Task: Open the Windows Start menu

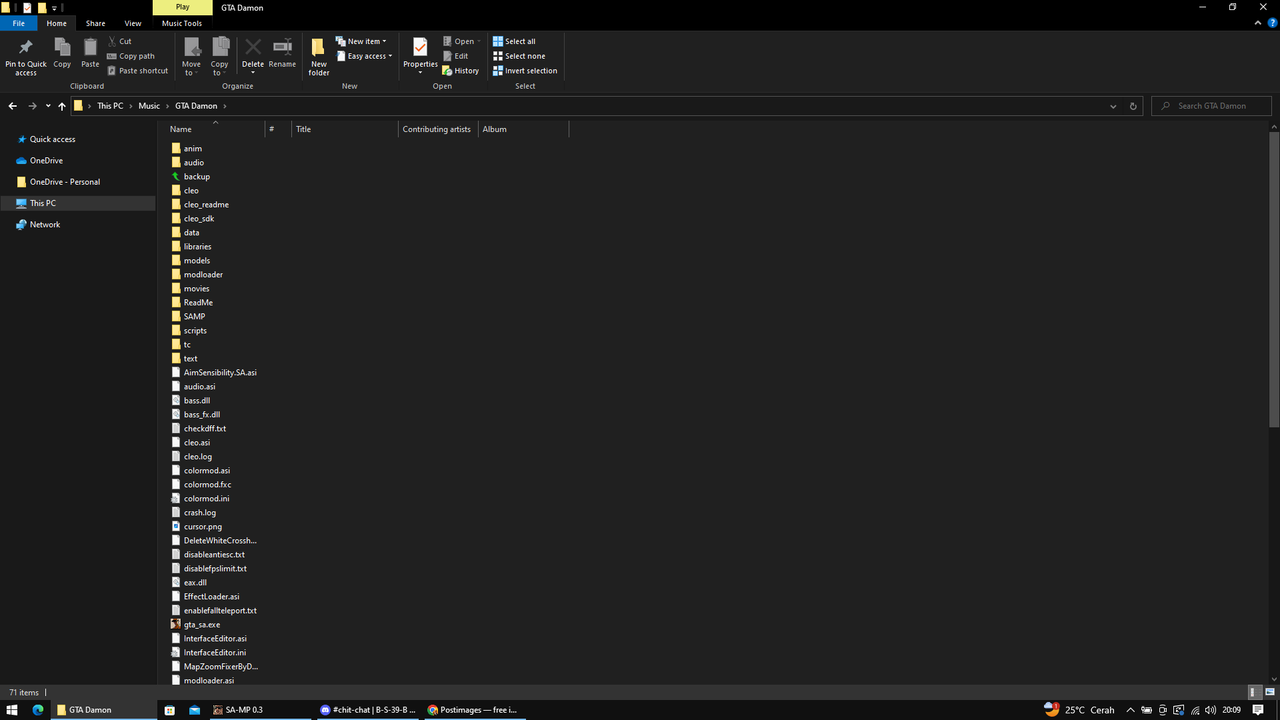Action: pos(13,710)
